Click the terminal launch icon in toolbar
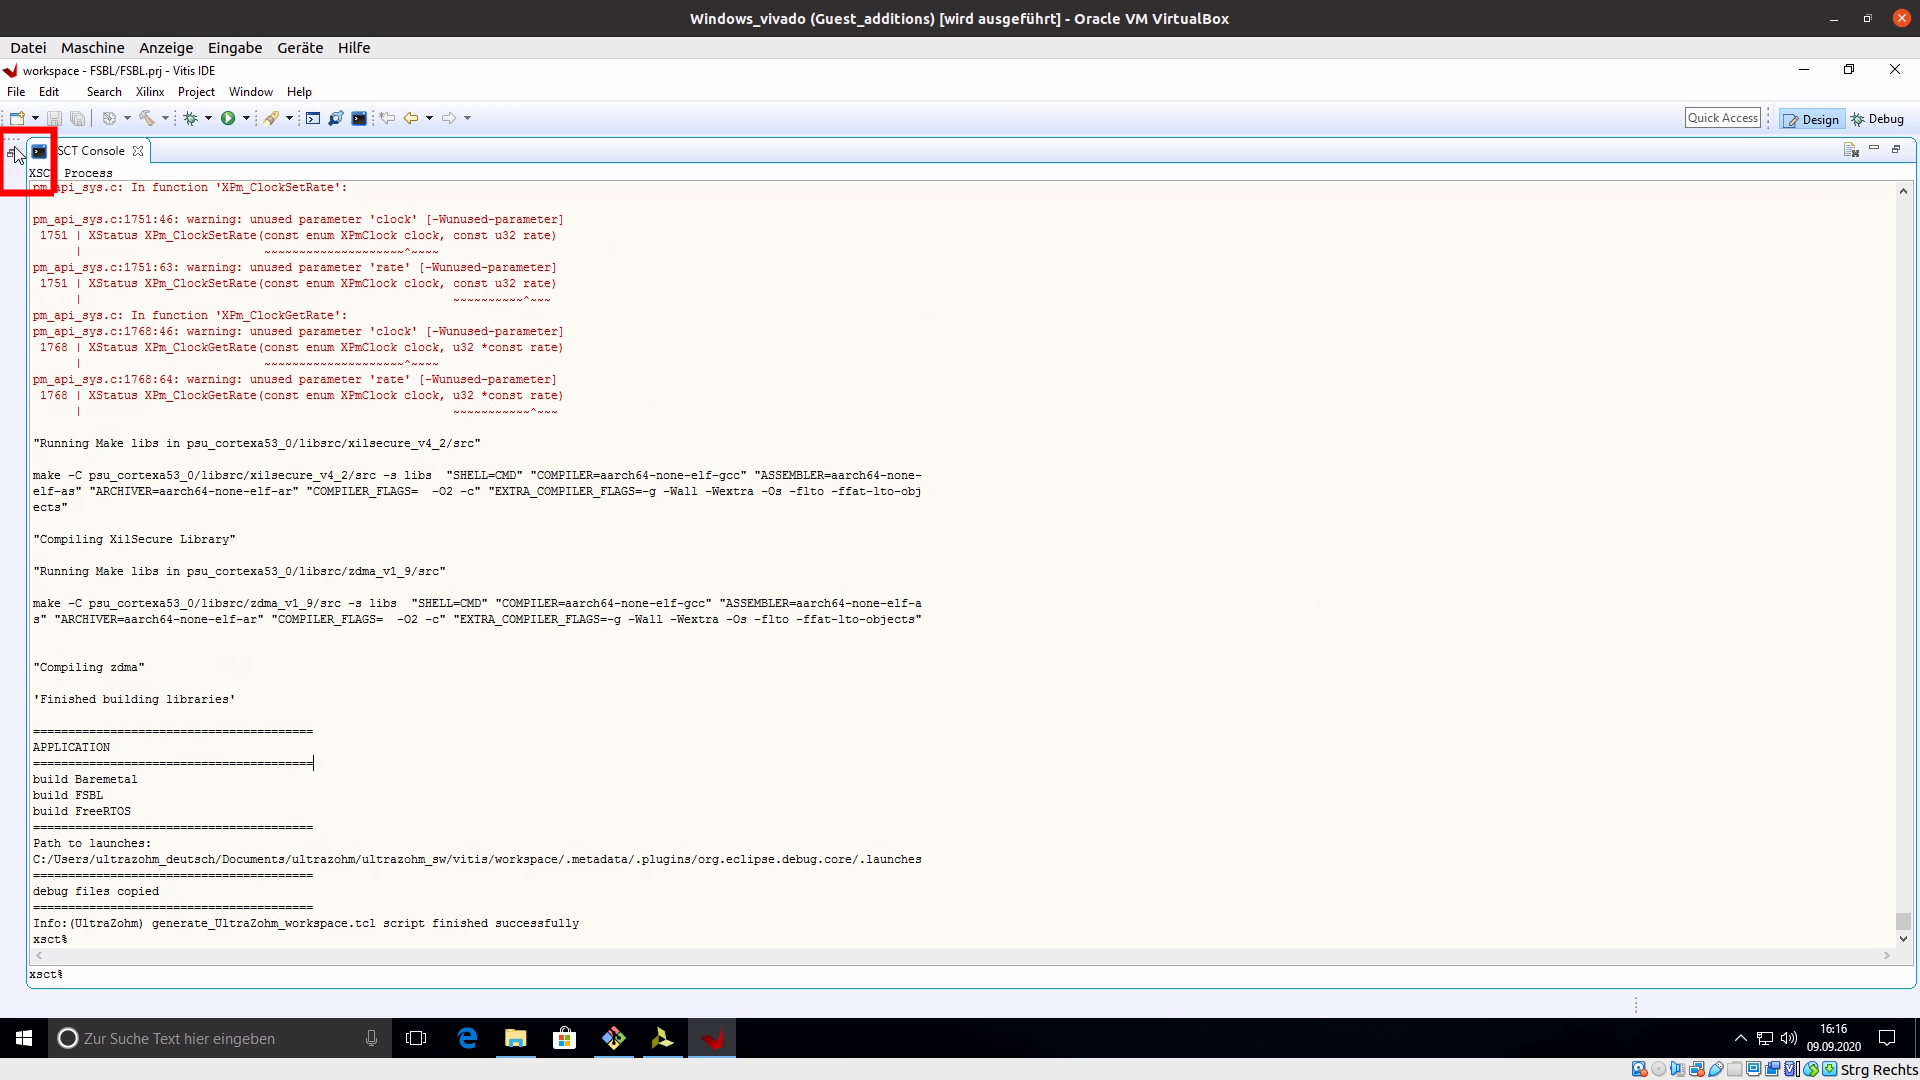The image size is (1920, 1080). [313, 118]
